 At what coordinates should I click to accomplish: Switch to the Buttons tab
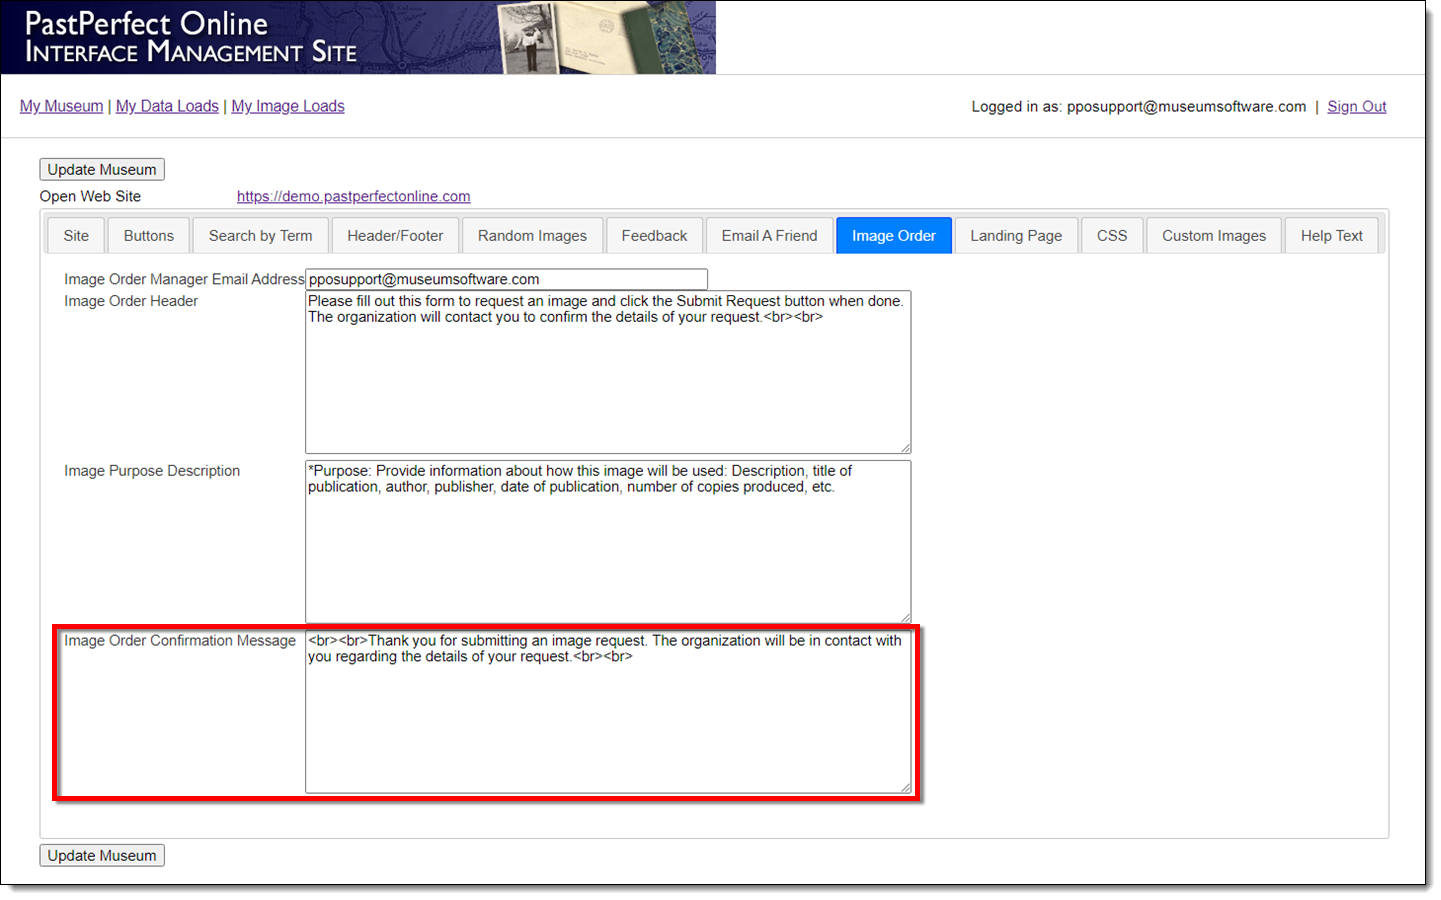coord(149,236)
